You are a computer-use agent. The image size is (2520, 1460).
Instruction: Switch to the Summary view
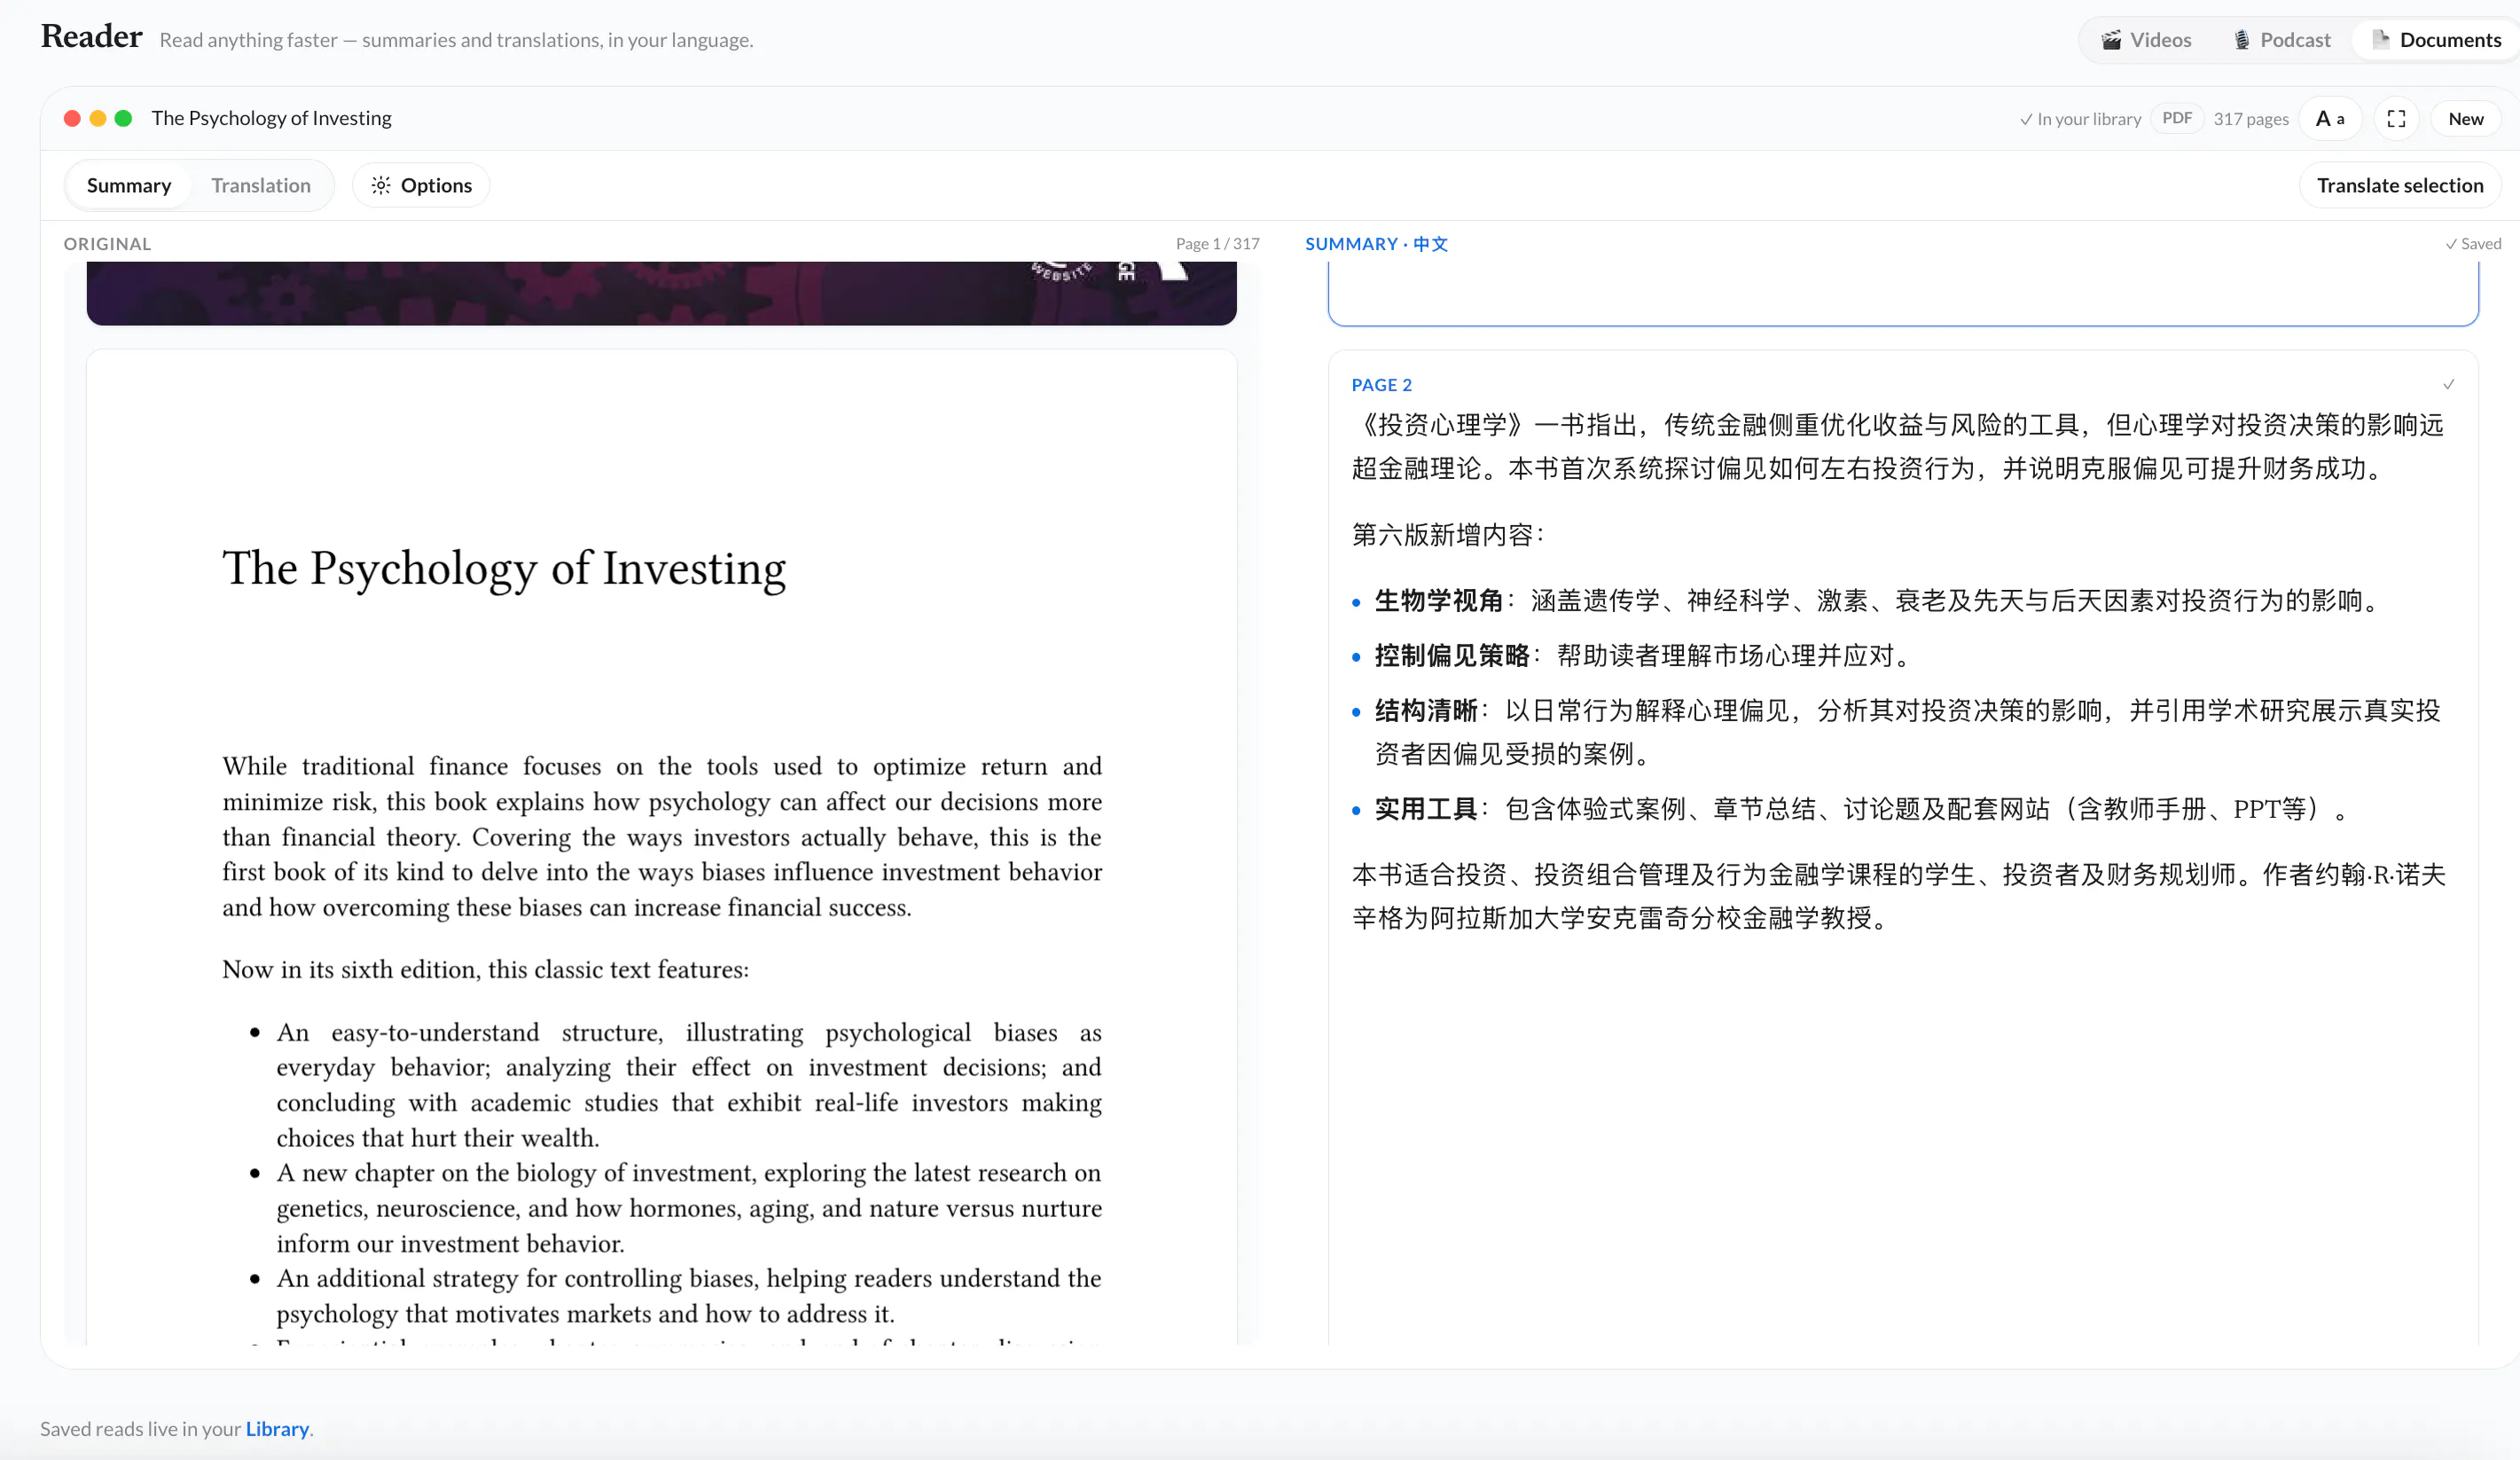click(x=129, y=186)
